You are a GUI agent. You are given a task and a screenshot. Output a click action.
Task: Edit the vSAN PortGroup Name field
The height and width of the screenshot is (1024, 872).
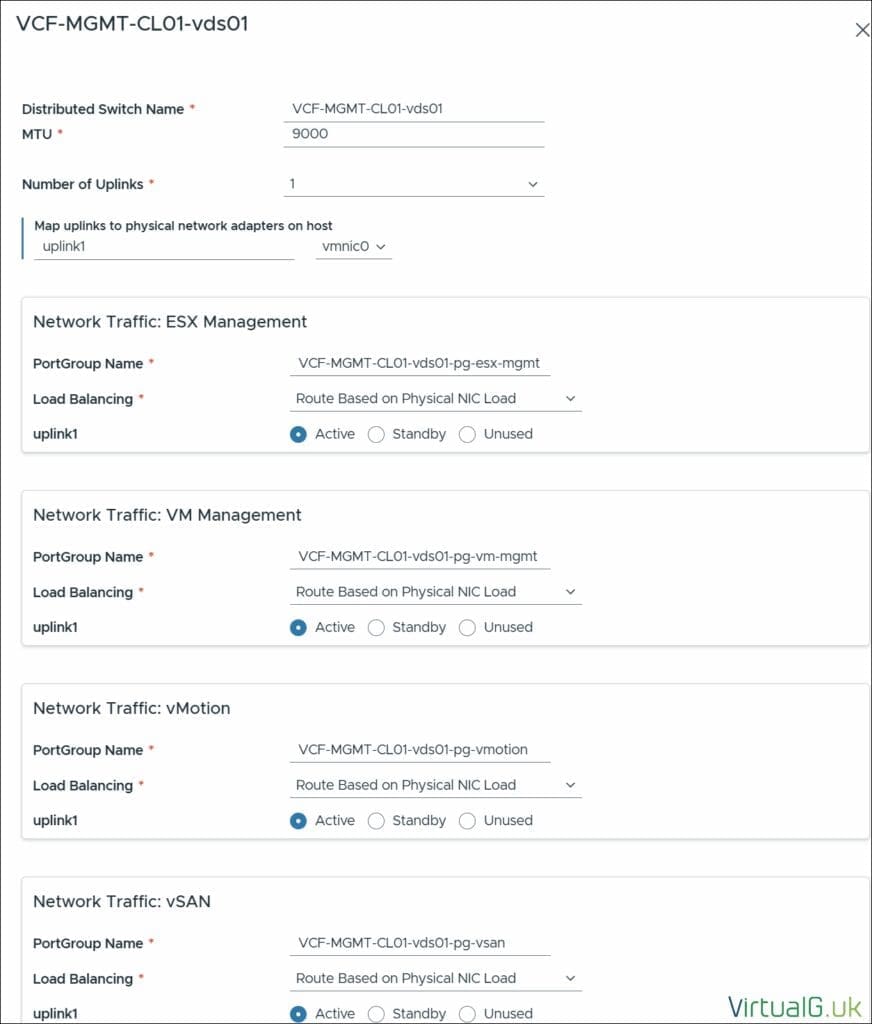click(x=420, y=943)
